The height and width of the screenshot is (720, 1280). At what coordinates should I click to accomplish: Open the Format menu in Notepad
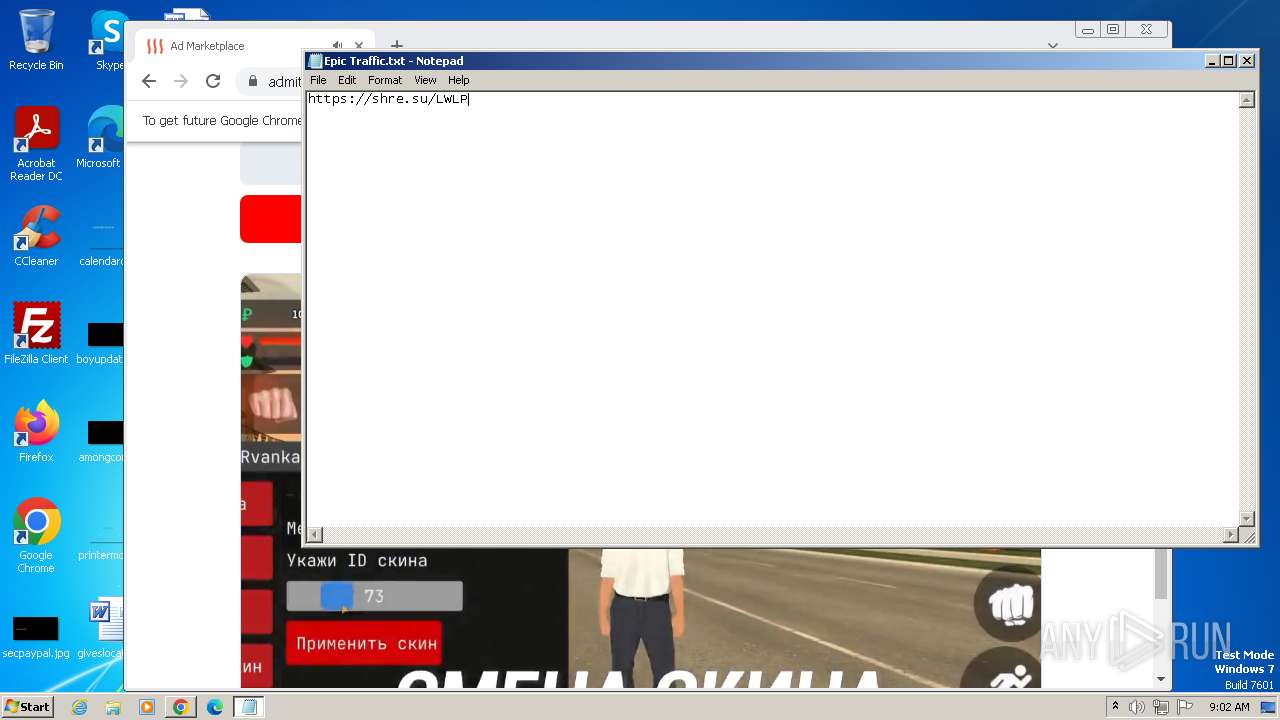[385, 80]
